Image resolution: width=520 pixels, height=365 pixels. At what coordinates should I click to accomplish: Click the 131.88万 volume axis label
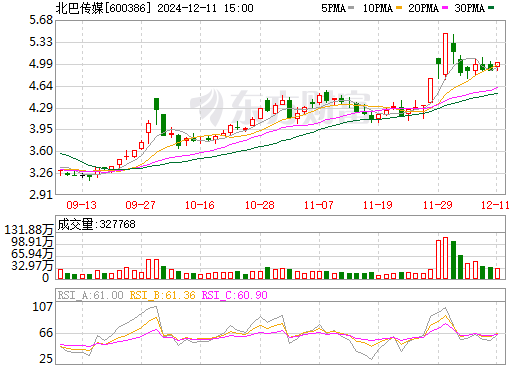coord(29,230)
